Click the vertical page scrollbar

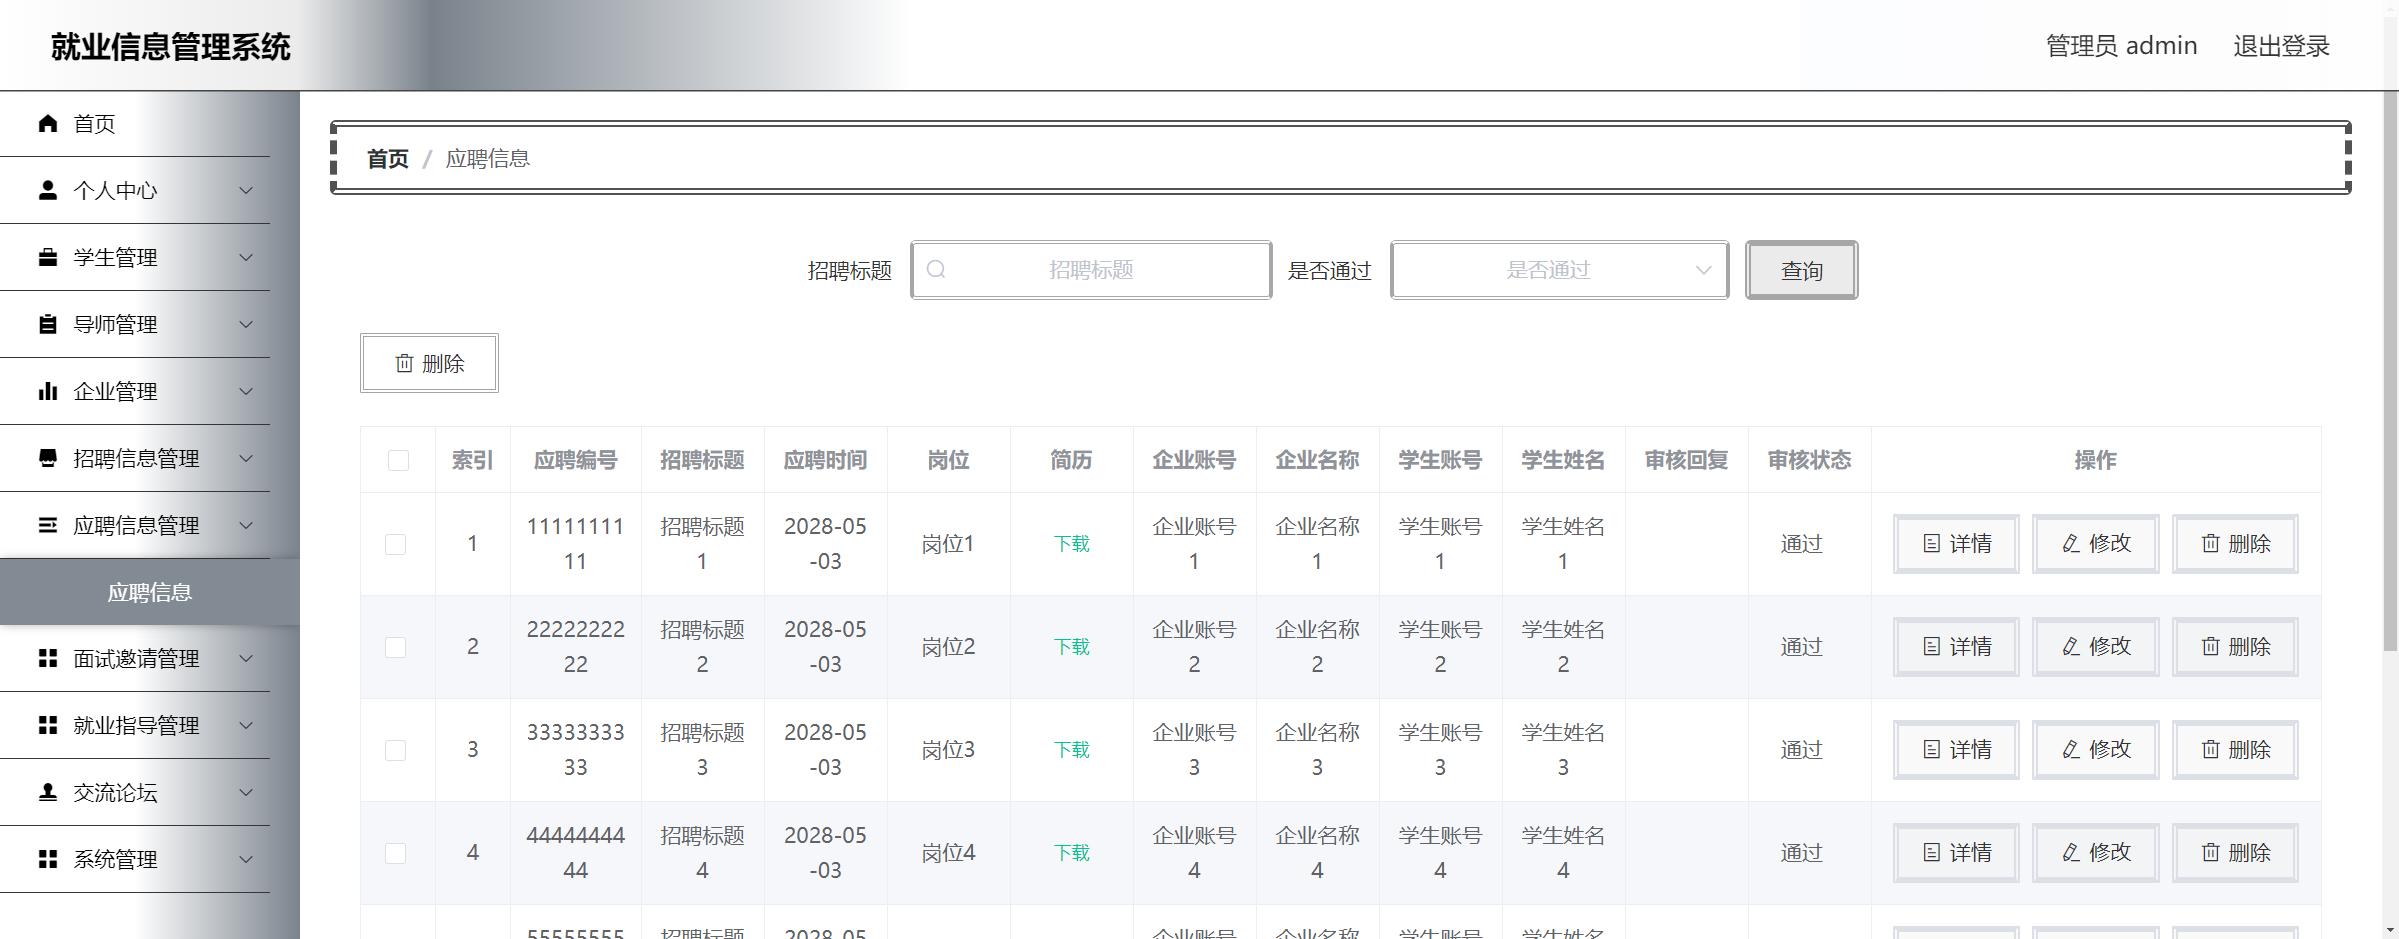point(2390,370)
